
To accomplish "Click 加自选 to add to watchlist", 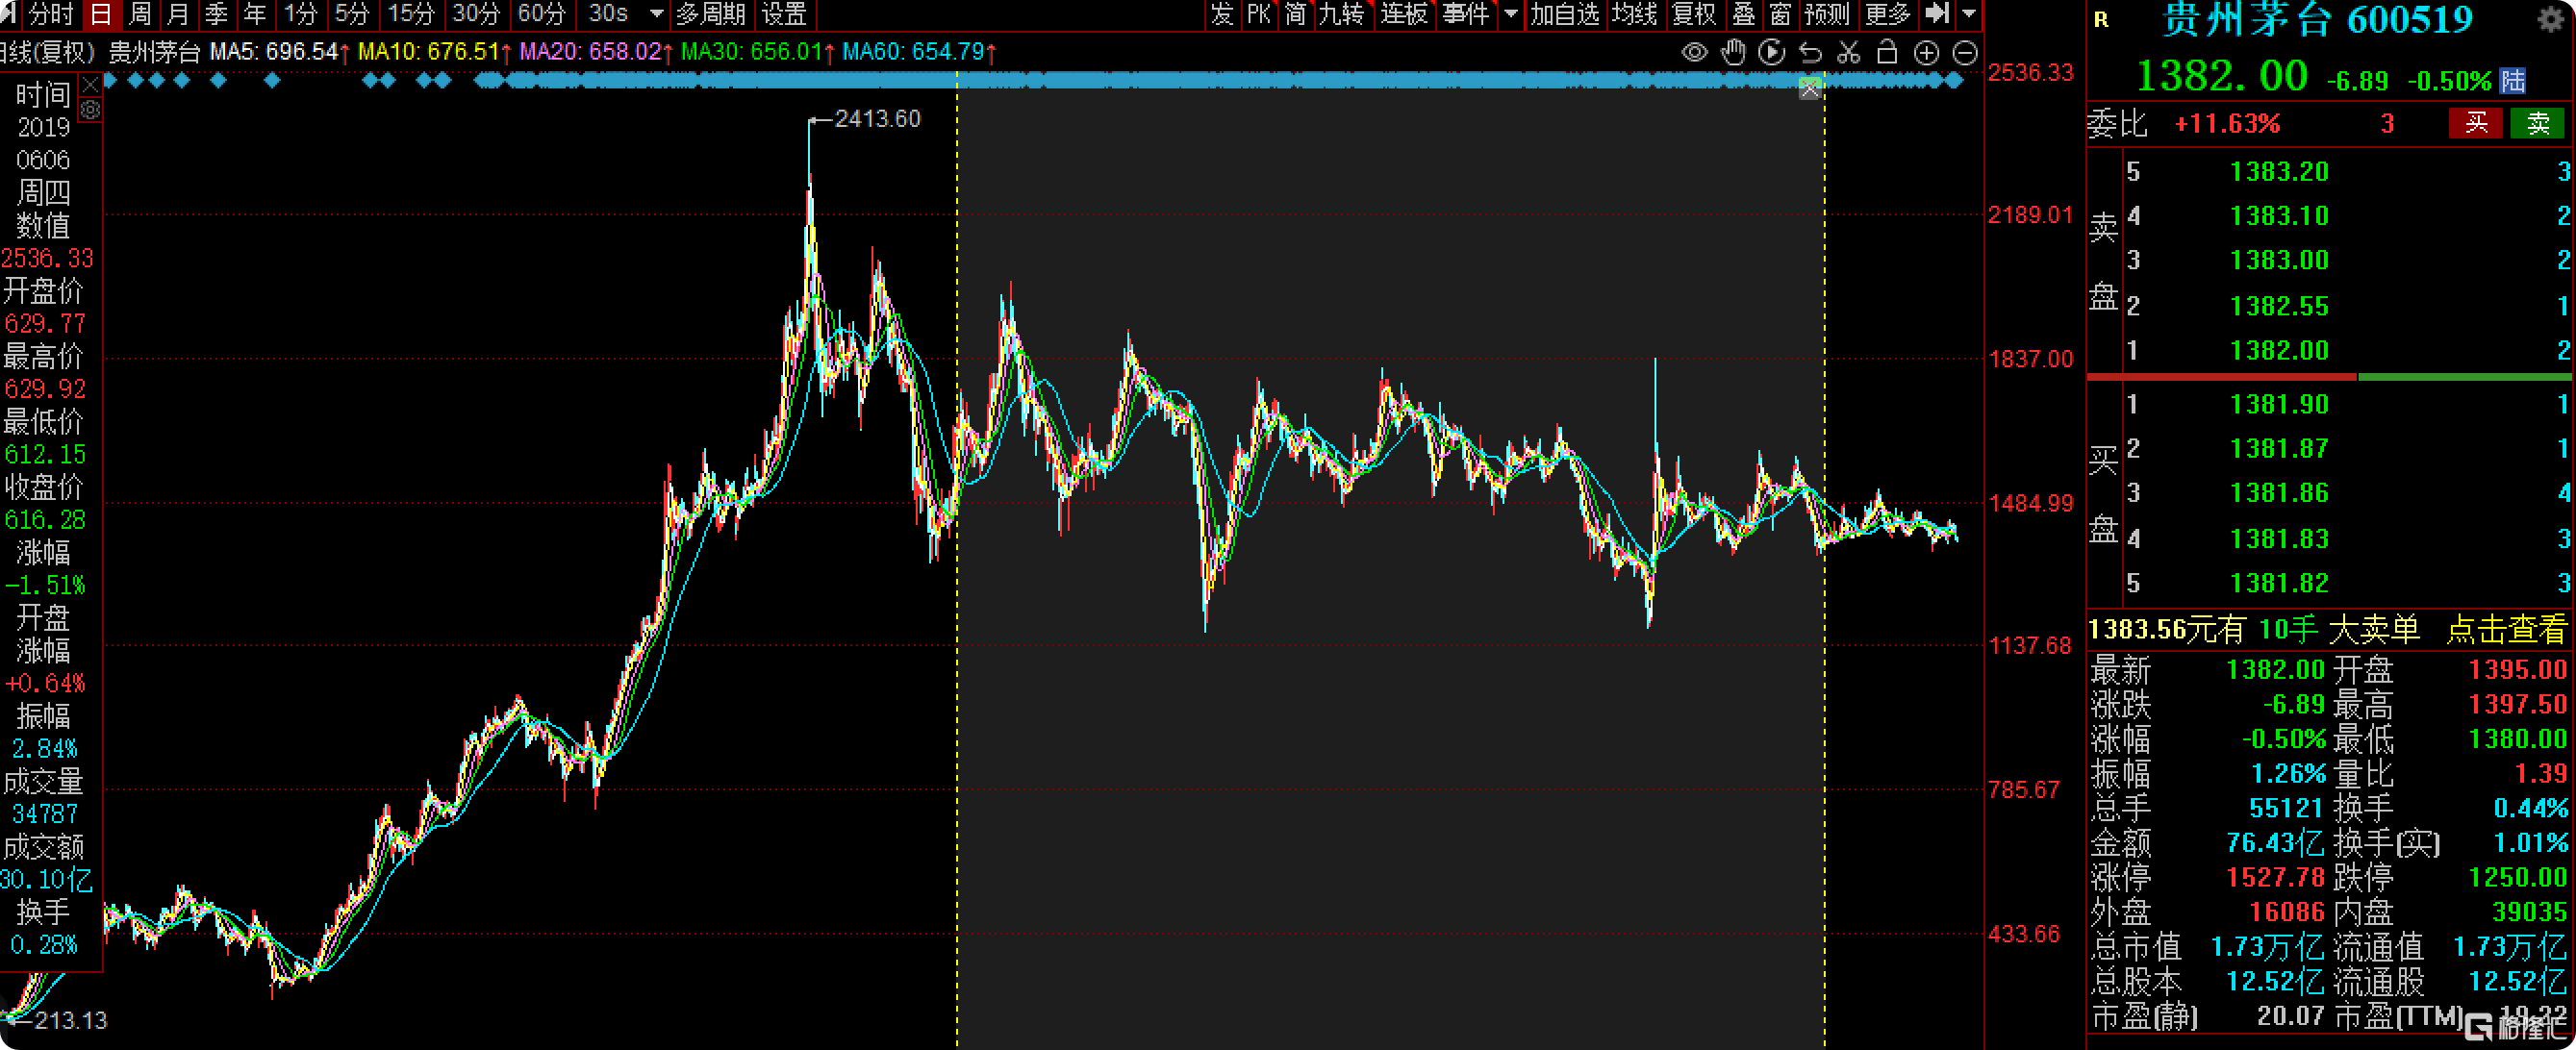I will coord(1565,14).
